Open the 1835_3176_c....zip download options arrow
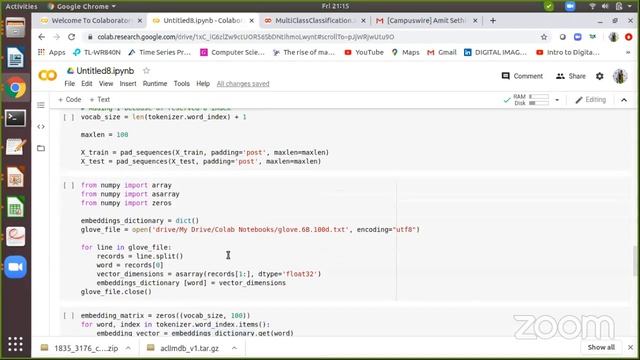Screen dimensions: 640x360 pyautogui.click(x=128, y=348)
